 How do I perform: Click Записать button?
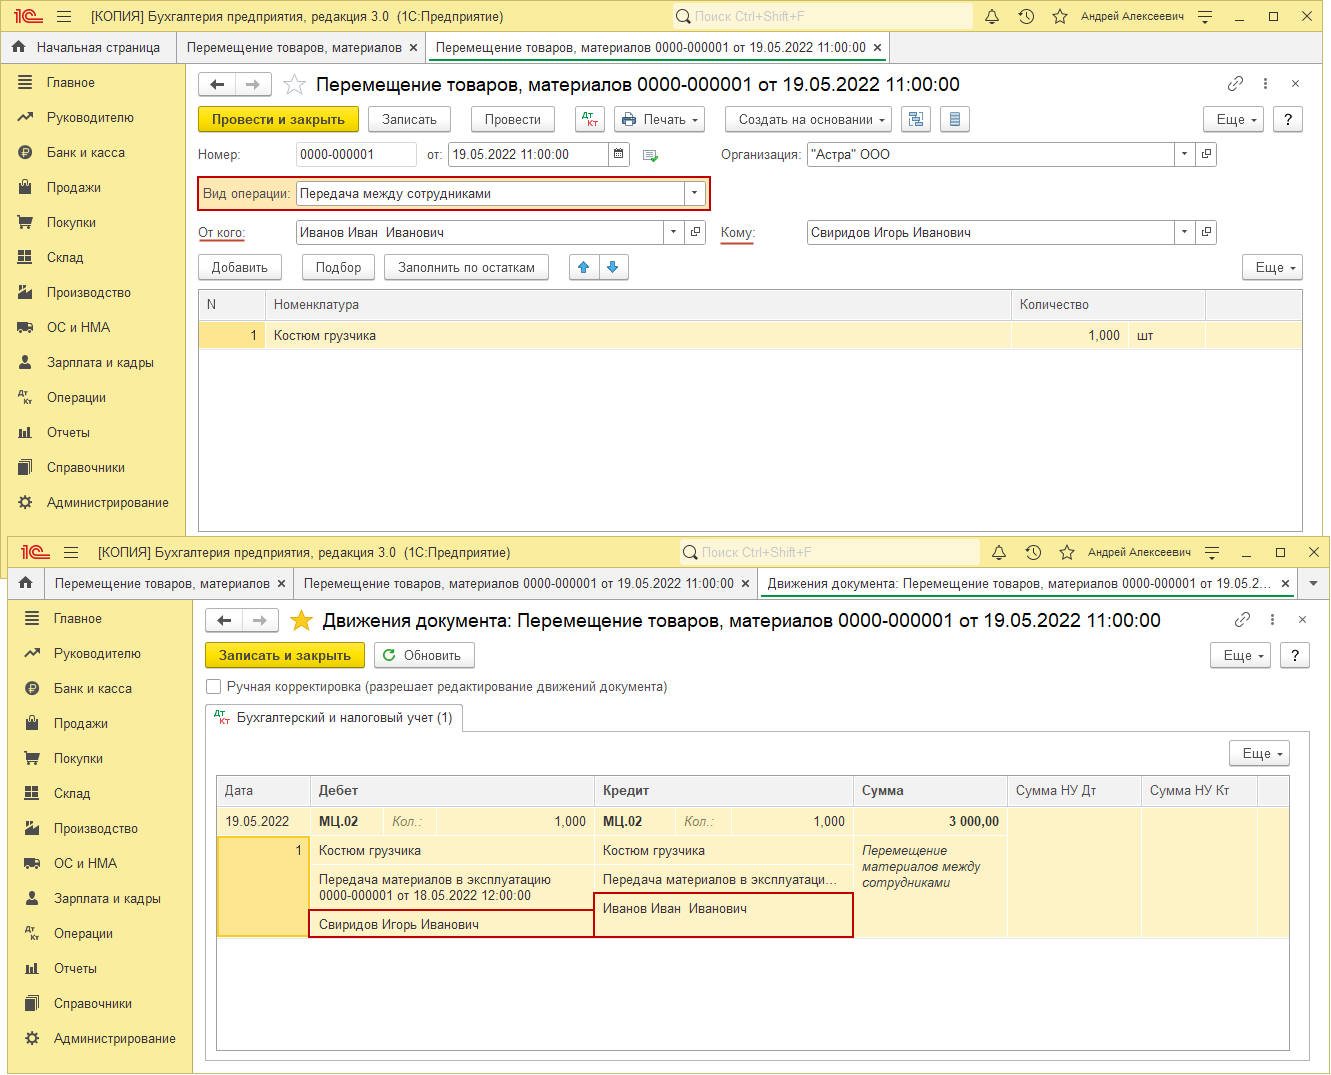[409, 119]
